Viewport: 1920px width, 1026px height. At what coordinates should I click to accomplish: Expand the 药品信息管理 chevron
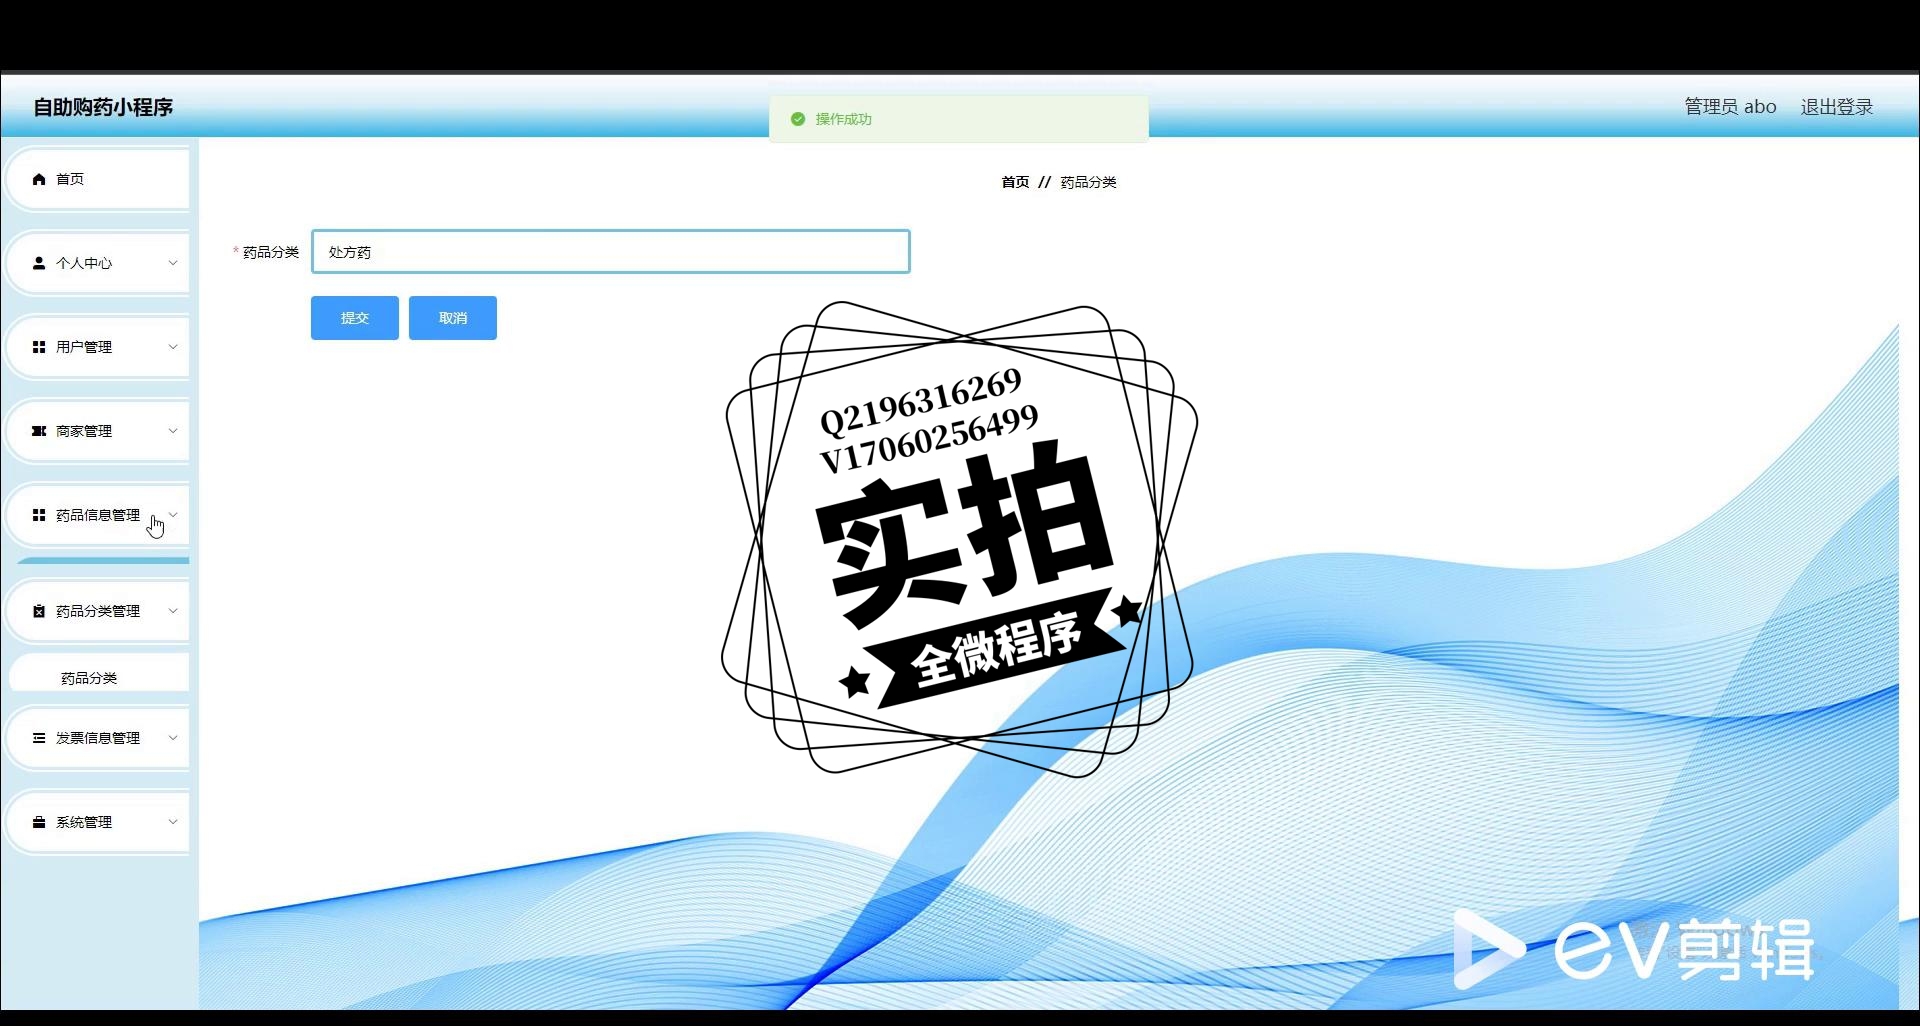click(173, 515)
